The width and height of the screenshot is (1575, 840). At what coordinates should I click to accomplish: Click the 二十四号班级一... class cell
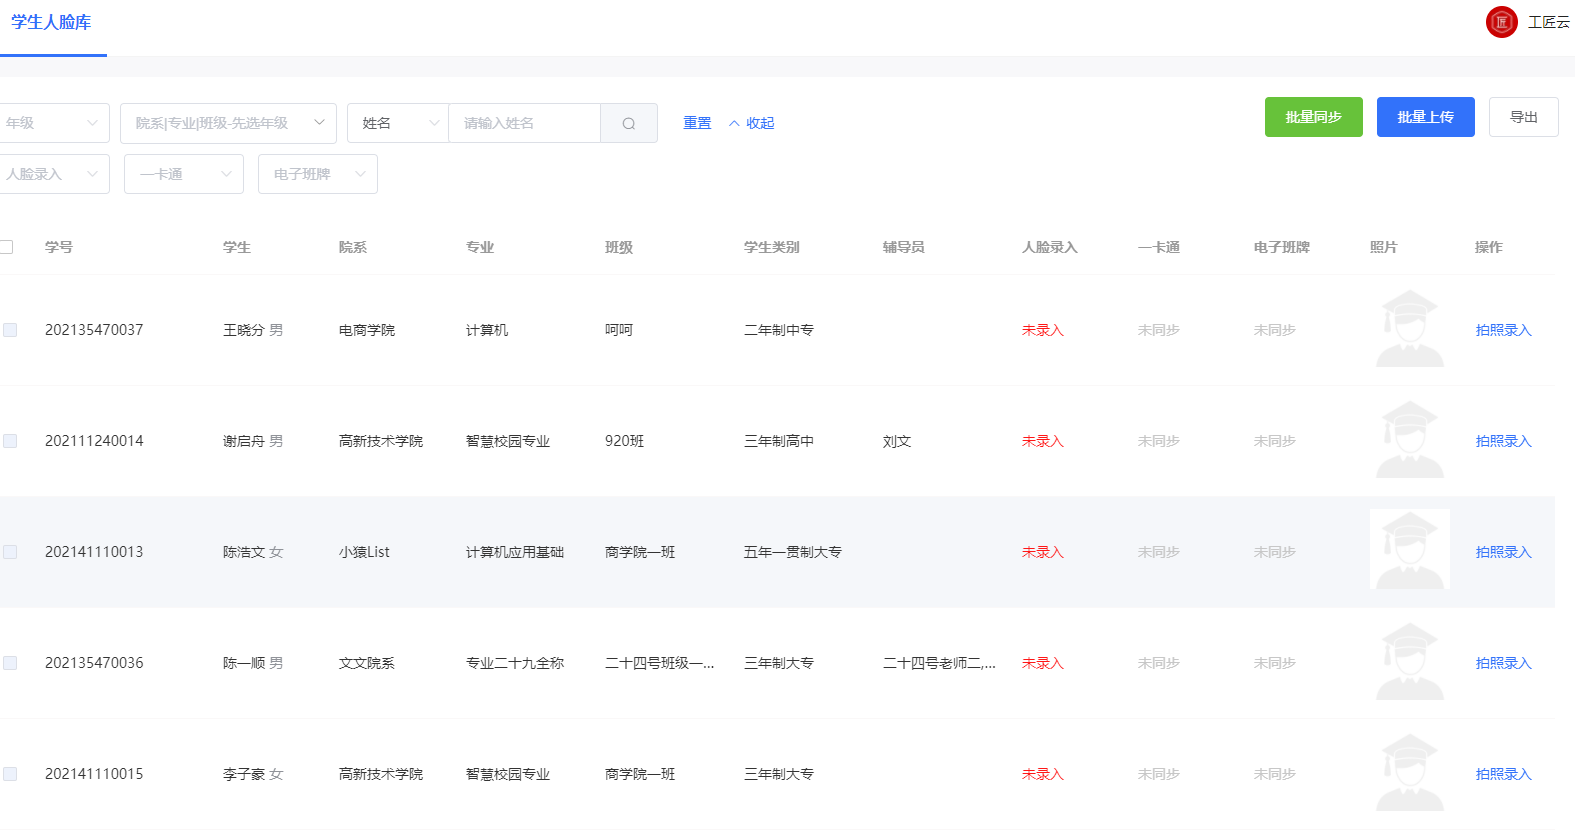click(660, 663)
